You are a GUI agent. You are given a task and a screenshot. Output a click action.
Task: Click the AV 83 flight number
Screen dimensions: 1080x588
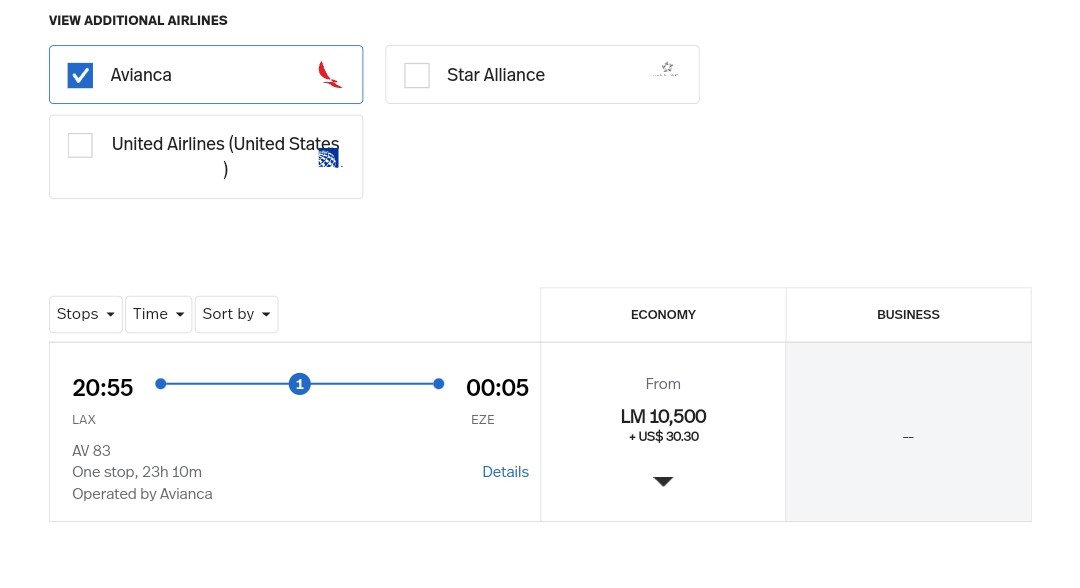pyautogui.click(x=91, y=450)
